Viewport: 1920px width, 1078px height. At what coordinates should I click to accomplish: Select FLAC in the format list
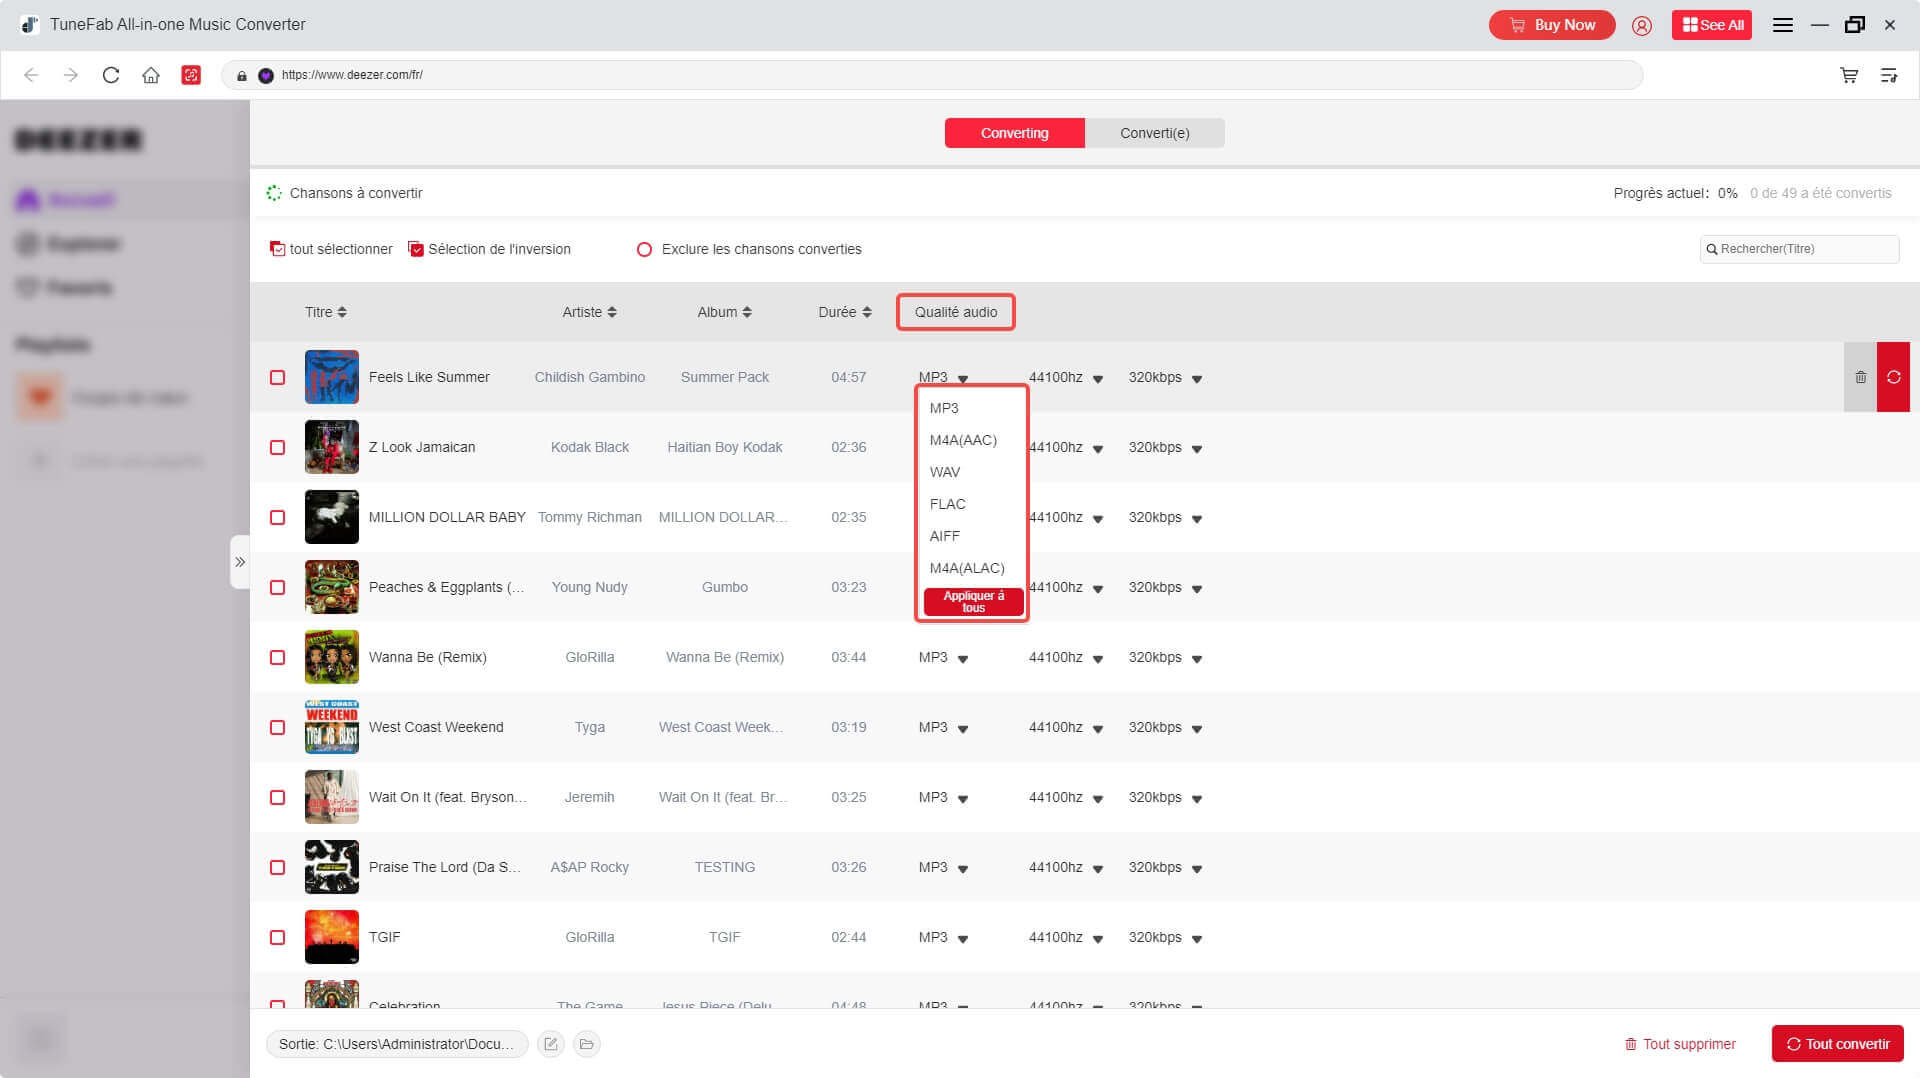(948, 504)
